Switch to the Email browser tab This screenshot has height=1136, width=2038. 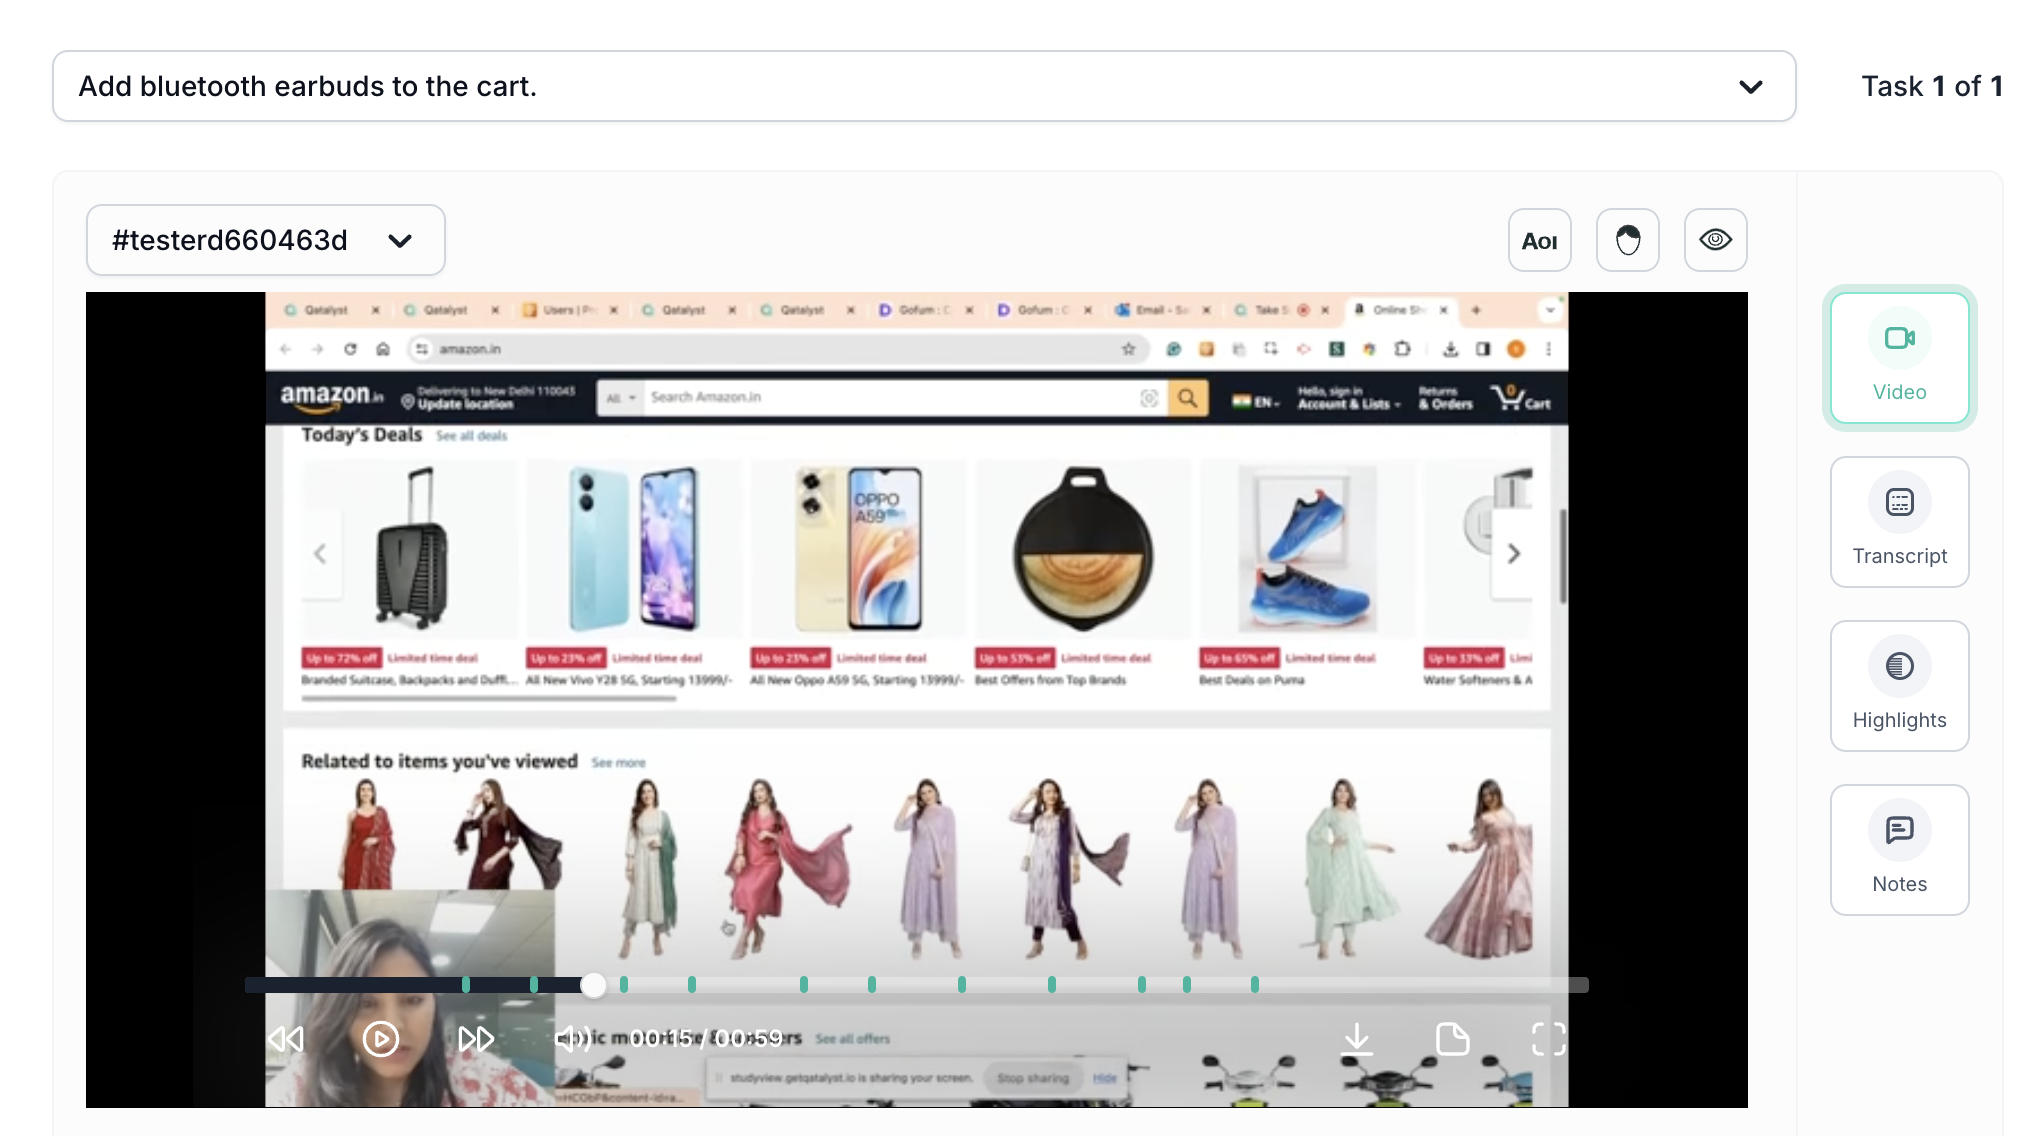(1160, 310)
